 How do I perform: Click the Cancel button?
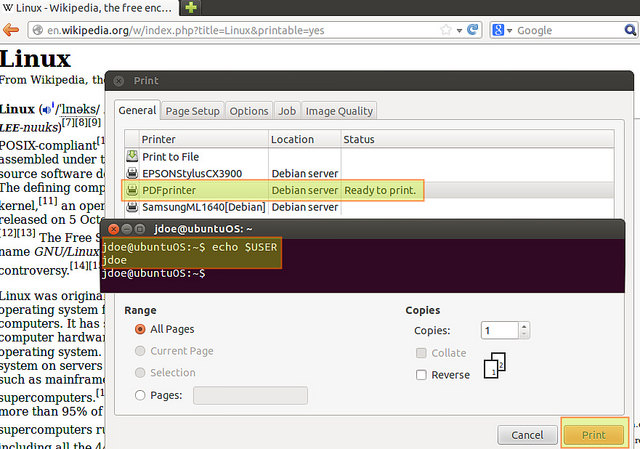coord(527,435)
